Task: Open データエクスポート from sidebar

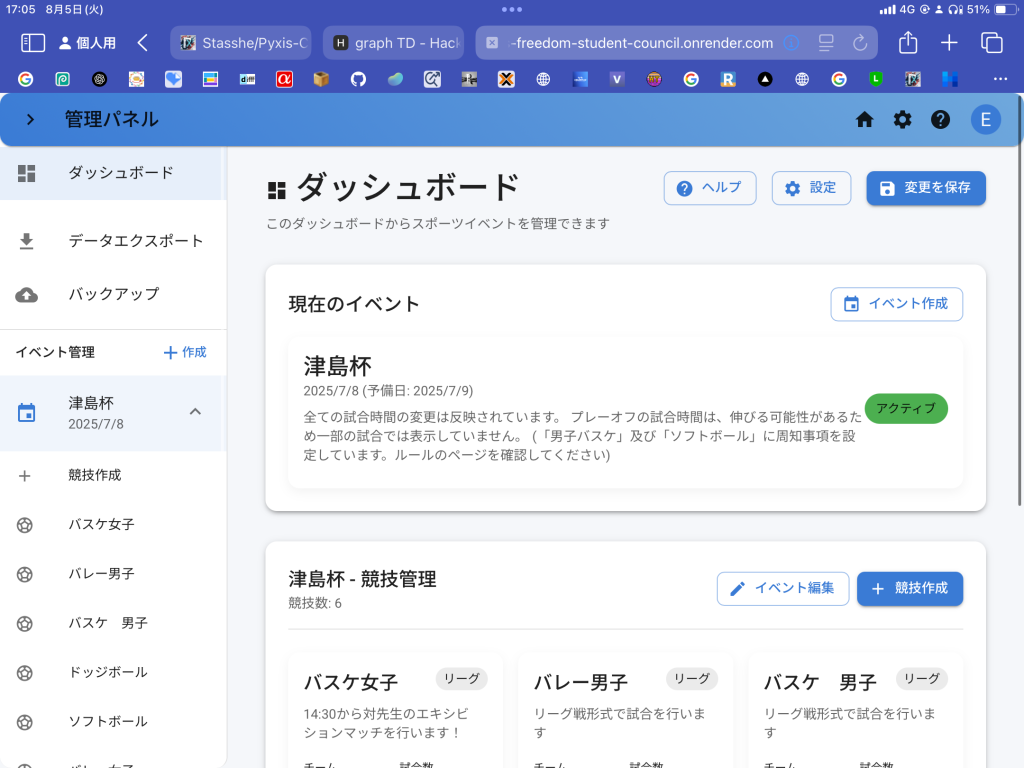Action: pyautogui.click(x=135, y=241)
